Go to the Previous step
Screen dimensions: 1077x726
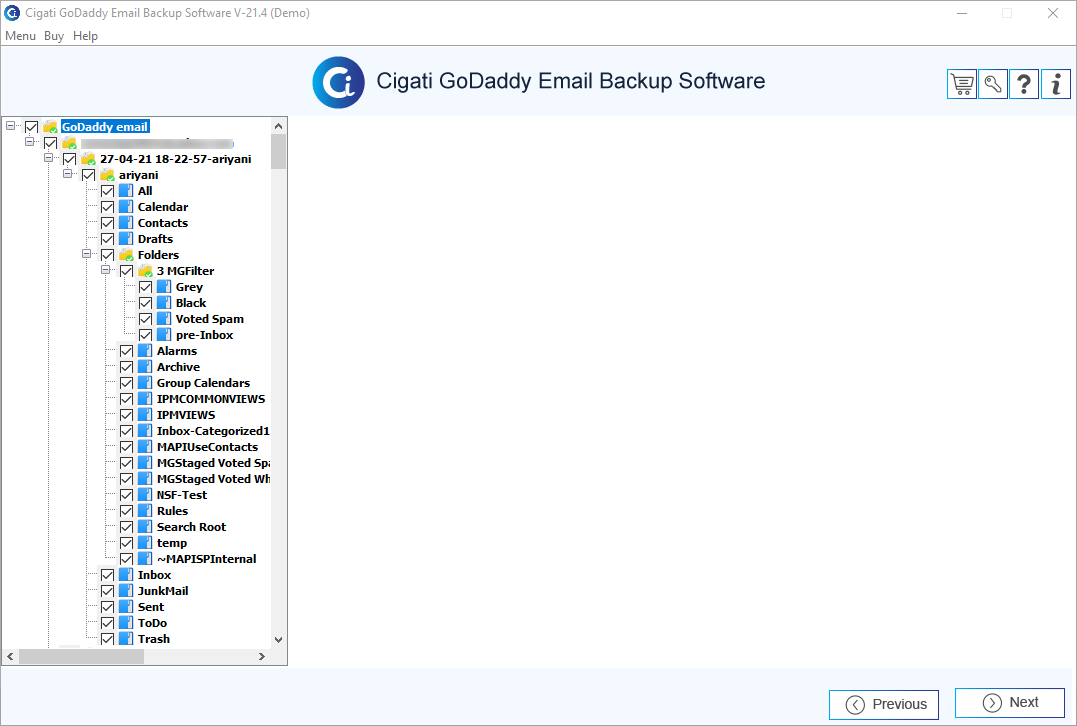coord(884,704)
